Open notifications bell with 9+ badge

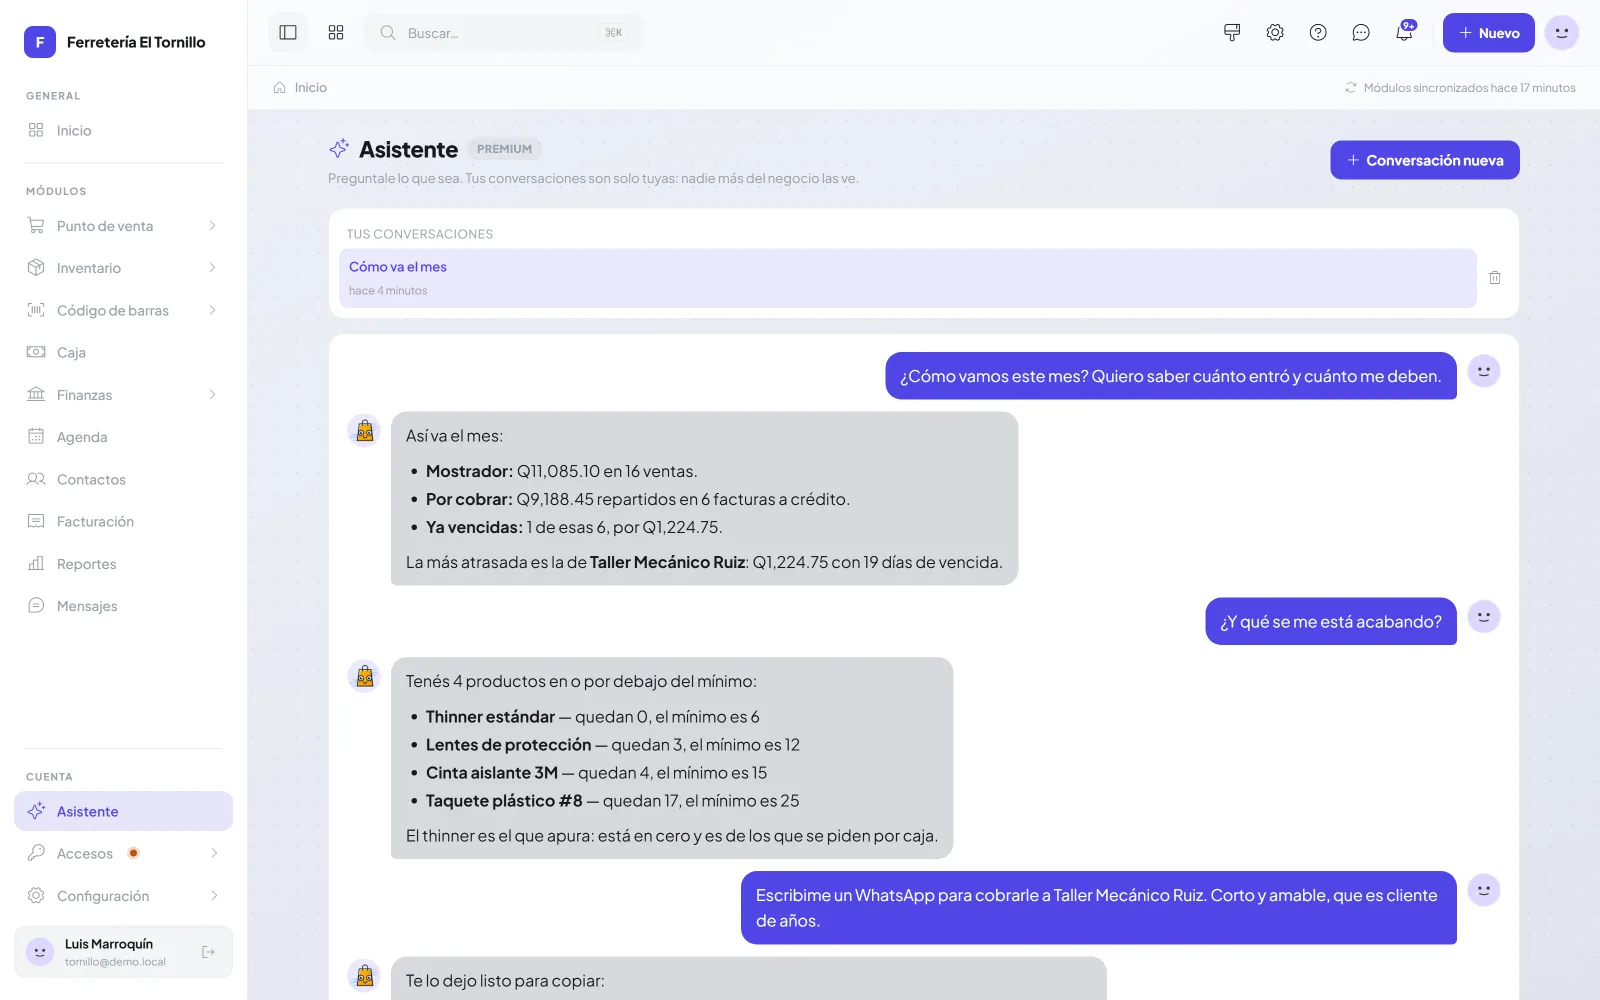click(1404, 33)
